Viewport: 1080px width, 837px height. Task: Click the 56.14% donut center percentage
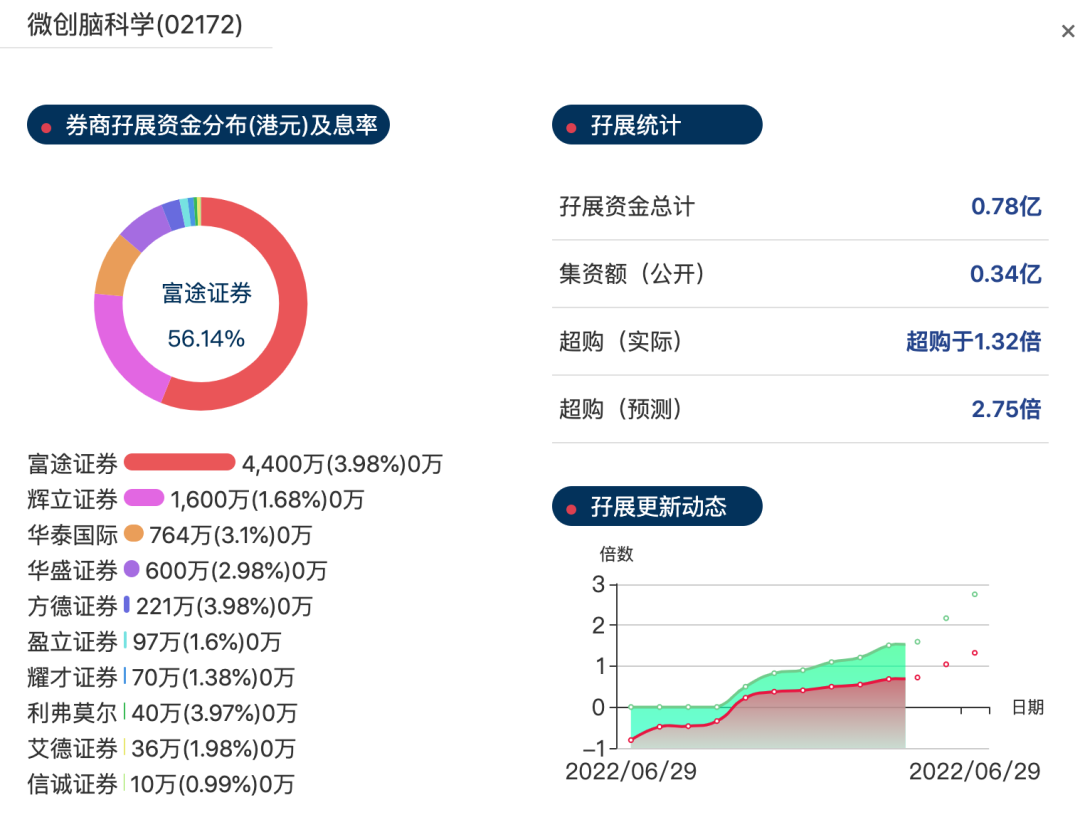(x=206, y=338)
